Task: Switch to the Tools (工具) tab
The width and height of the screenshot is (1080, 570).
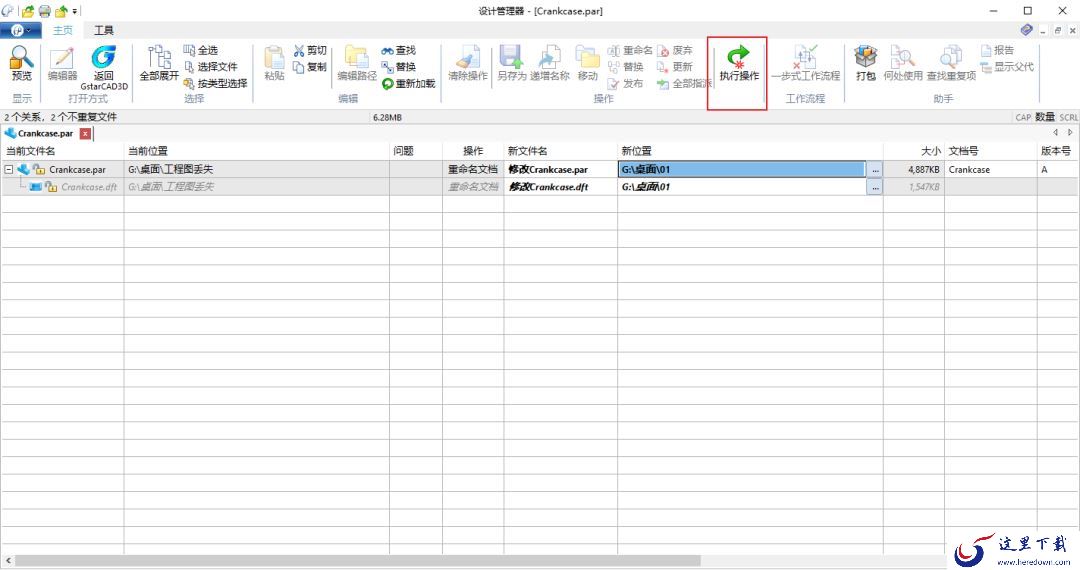Action: click(x=103, y=30)
